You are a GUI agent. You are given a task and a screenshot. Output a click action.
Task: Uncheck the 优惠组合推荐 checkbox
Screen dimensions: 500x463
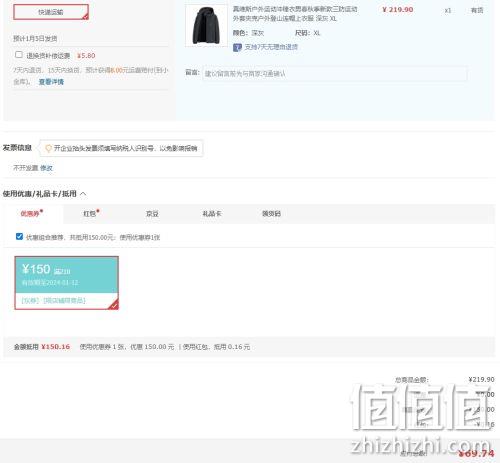pyautogui.click(x=19, y=236)
